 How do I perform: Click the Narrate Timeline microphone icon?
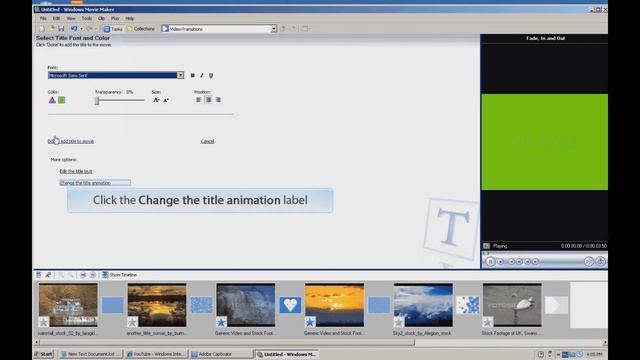point(48,275)
